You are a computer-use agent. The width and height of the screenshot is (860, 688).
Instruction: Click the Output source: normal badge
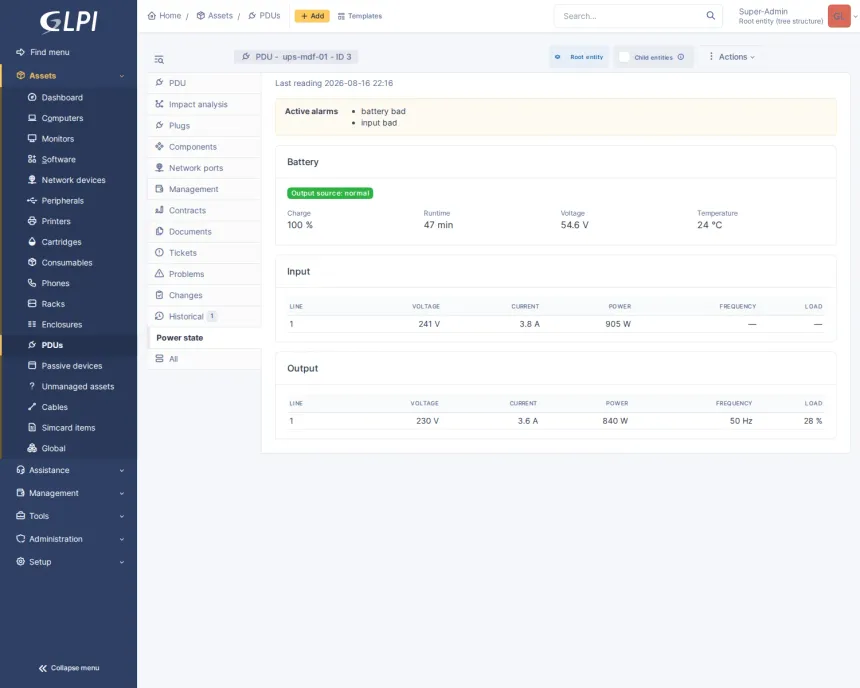point(330,193)
